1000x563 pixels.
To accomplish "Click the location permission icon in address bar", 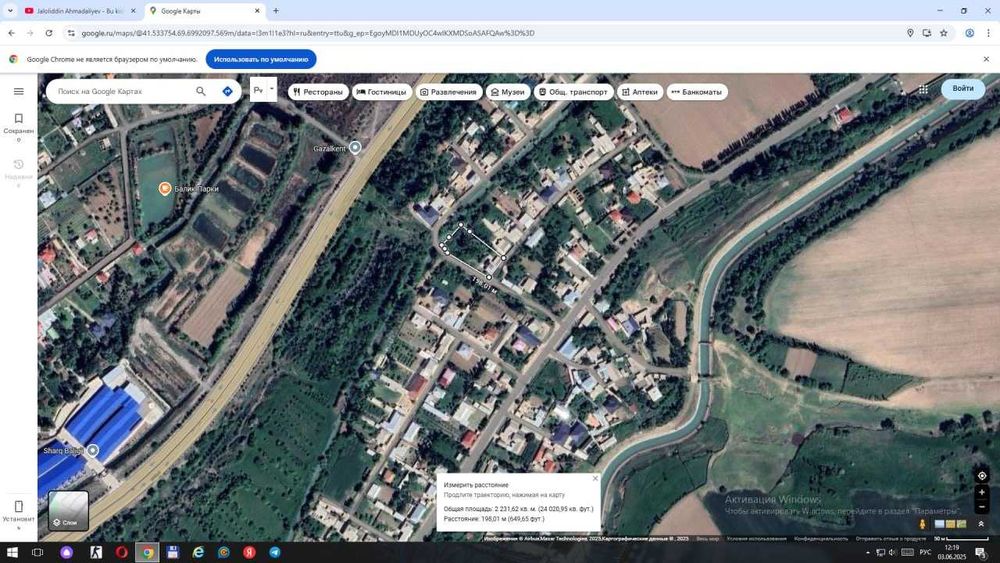I will coord(910,33).
